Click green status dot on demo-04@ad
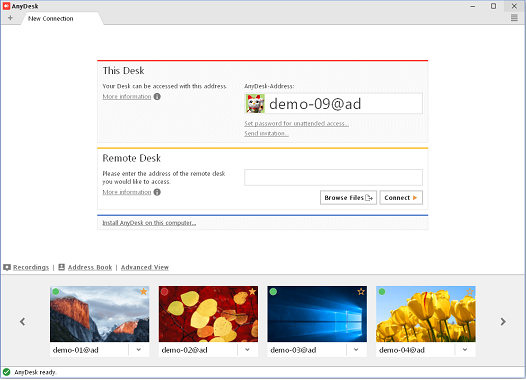The width and height of the screenshot is (526, 380). (x=382, y=291)
